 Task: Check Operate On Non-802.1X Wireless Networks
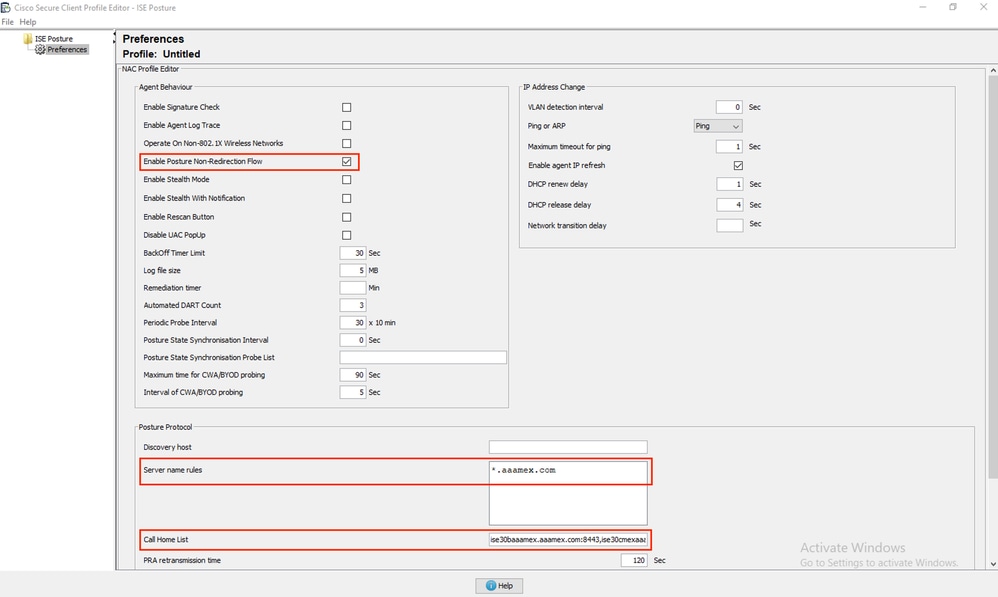point(346,143)
